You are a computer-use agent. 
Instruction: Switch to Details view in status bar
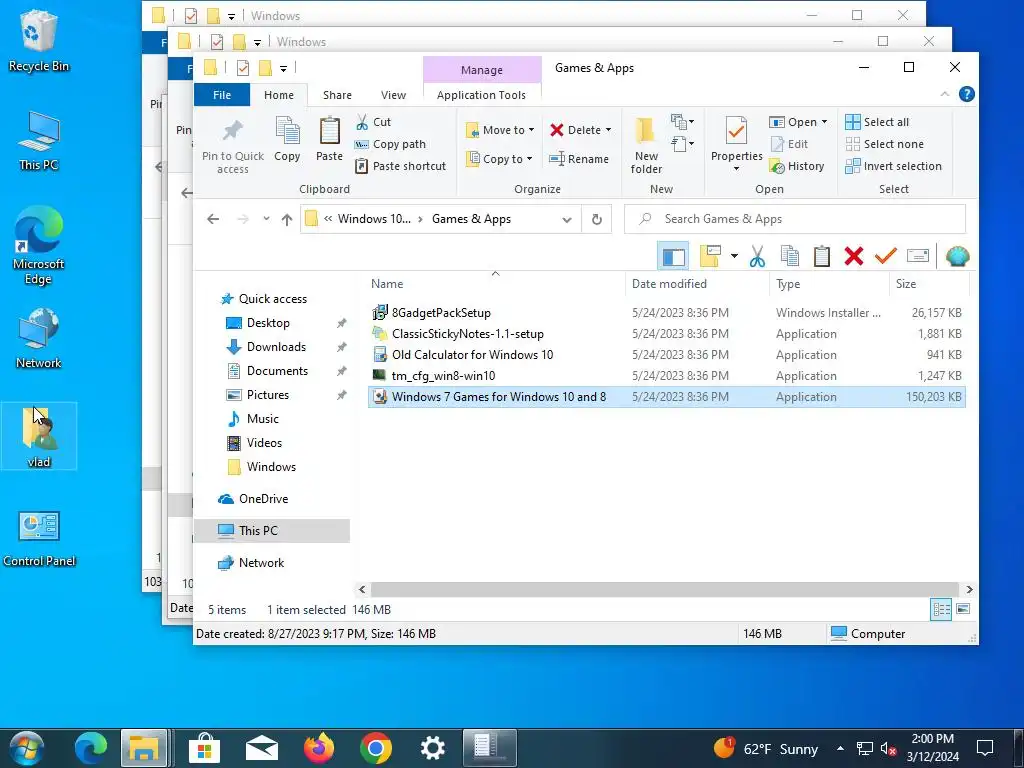pos(941,609)
